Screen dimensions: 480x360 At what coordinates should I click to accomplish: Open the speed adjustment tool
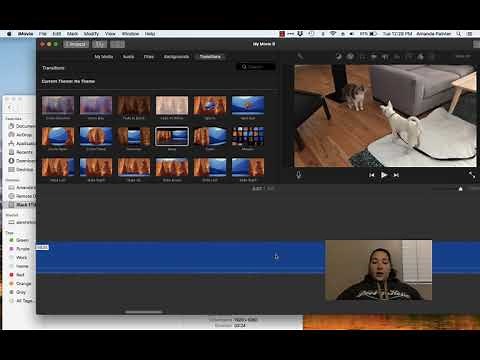click(x=409, y=57)
